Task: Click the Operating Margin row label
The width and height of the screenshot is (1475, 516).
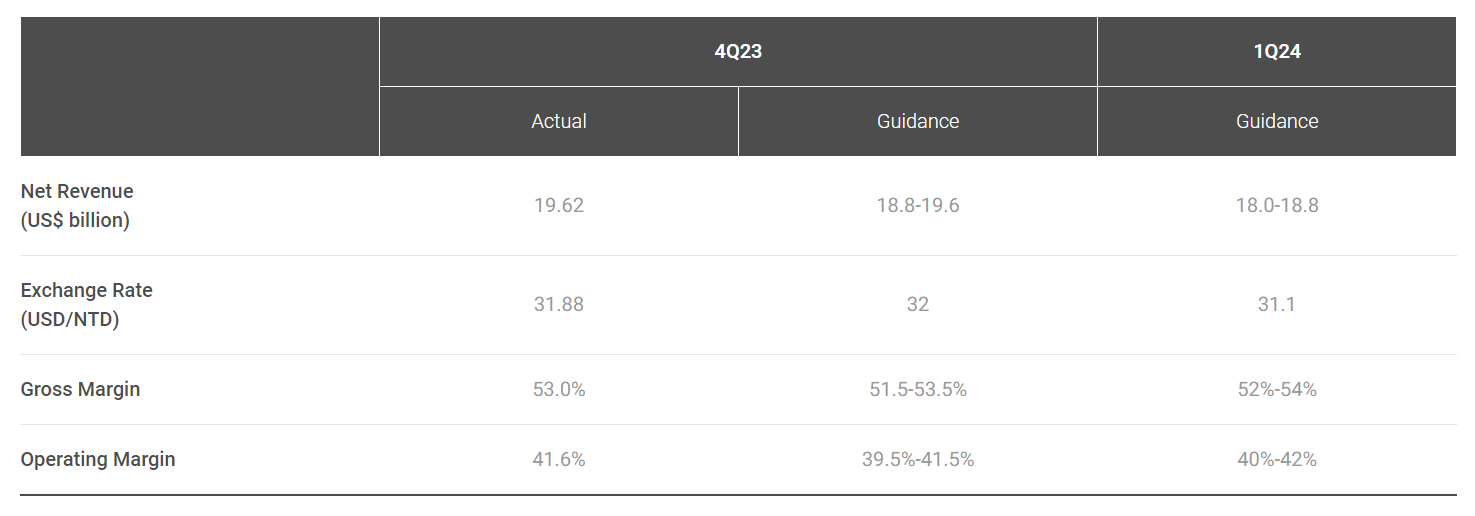Action: [98, 459]
